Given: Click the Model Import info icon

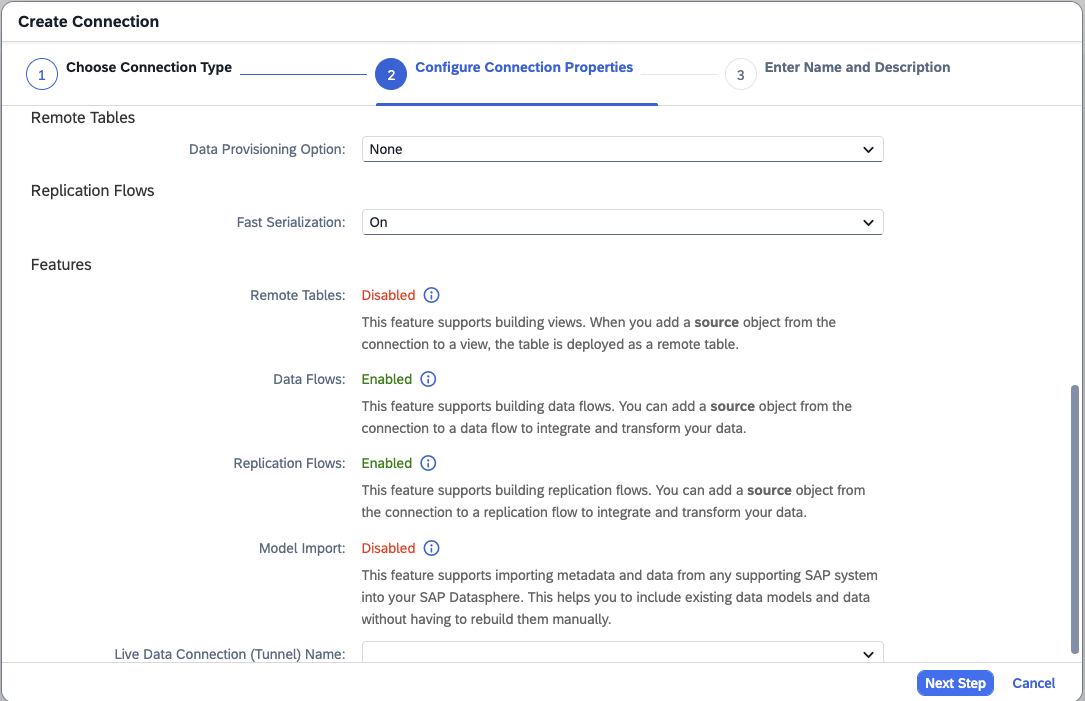Looking at the screenshot, I should 431,548.
